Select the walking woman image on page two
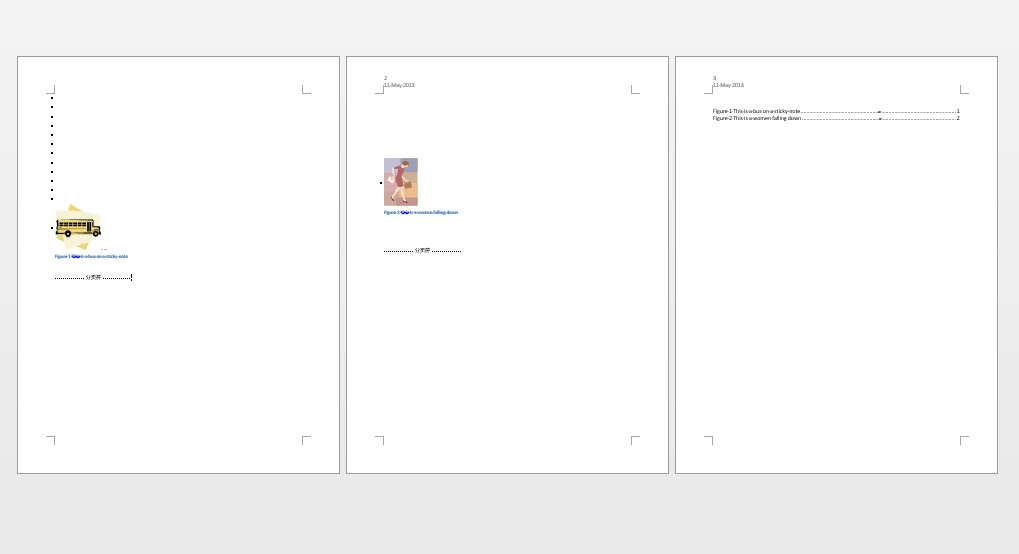The height and width of the screenshot is (554, 1019). click(400, 182)
